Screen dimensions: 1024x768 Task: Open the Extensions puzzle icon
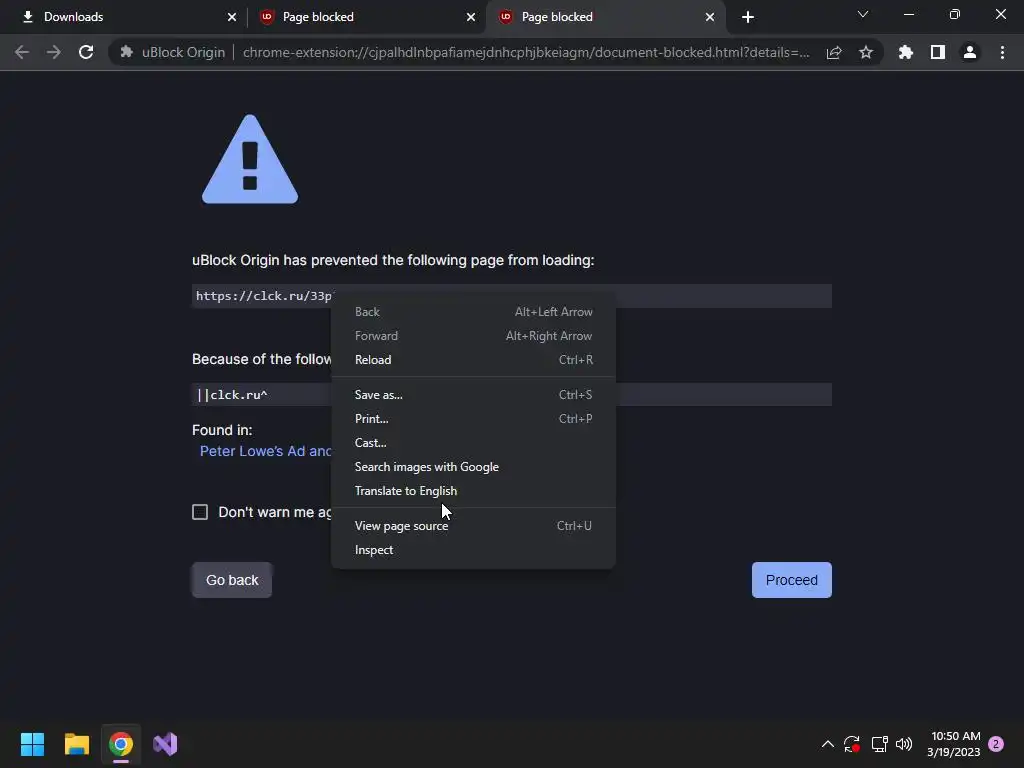pos(906,52)
